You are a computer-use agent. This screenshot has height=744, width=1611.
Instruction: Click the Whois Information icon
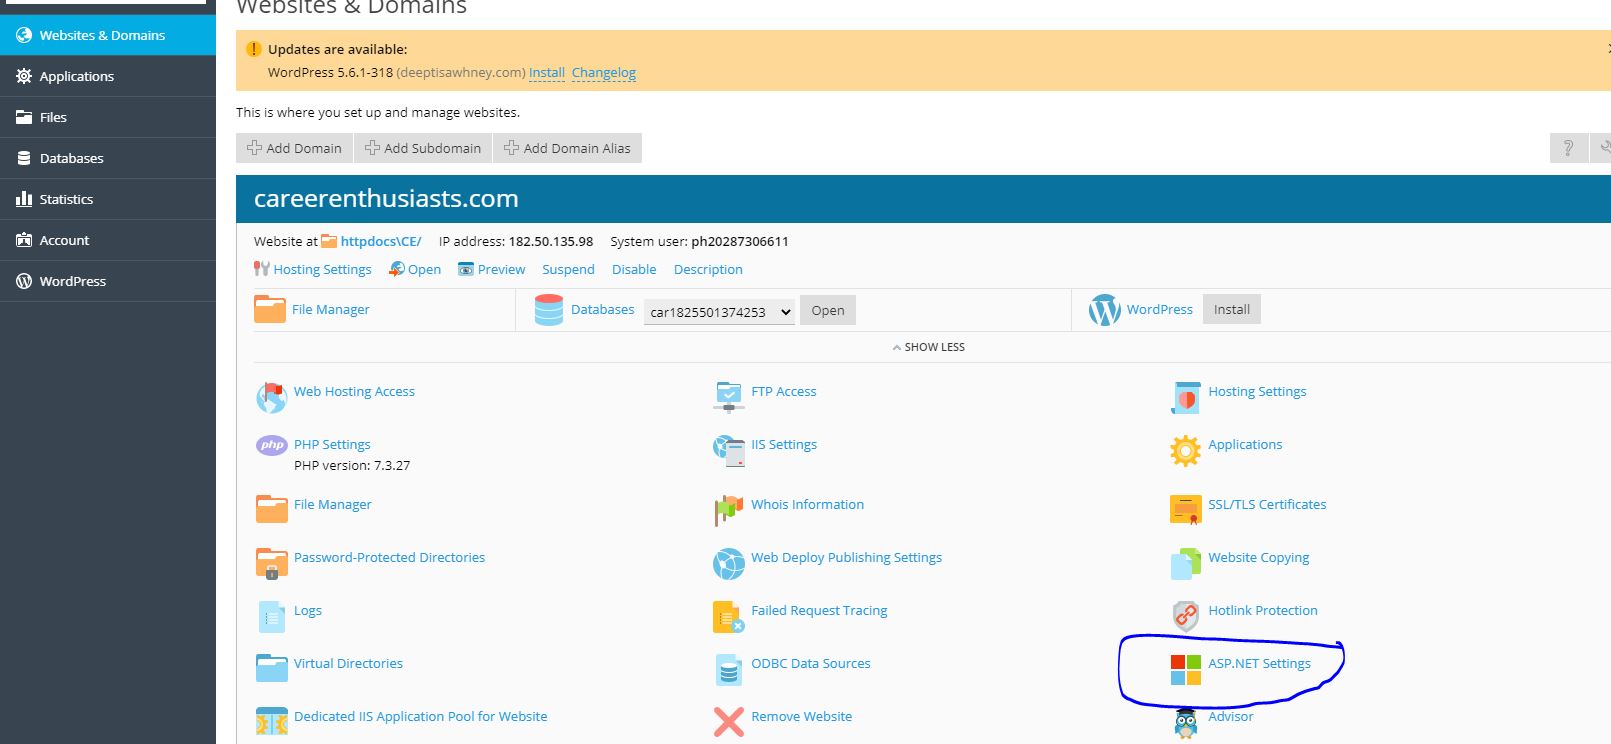tap(729, 509)
